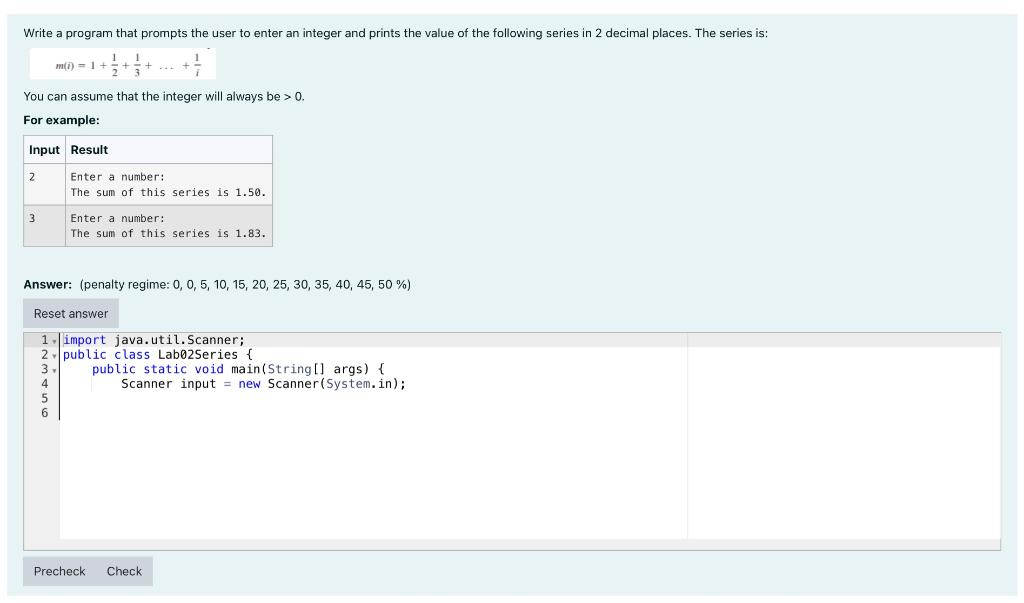Click the Reset answer button

(x=70, y=312)
